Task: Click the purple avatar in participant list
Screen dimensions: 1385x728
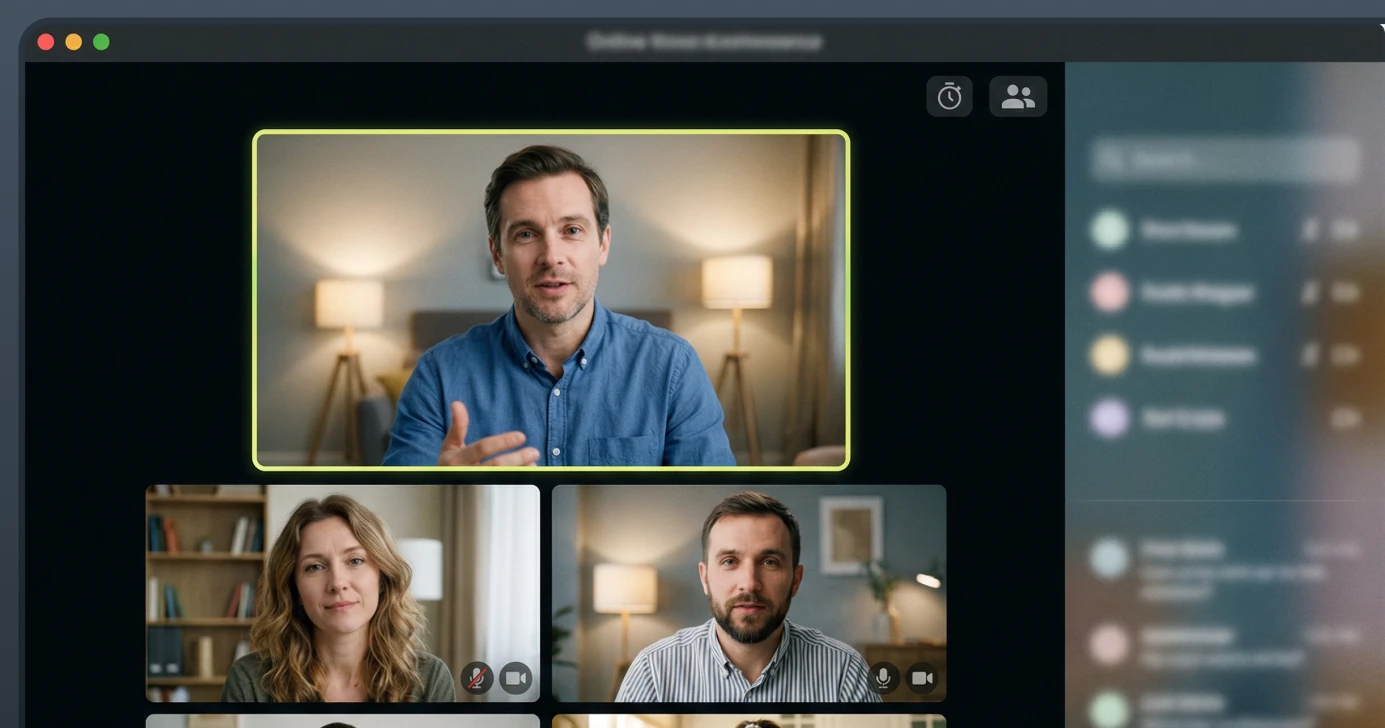Action: pyautogui.click(x=1109, y=418)
